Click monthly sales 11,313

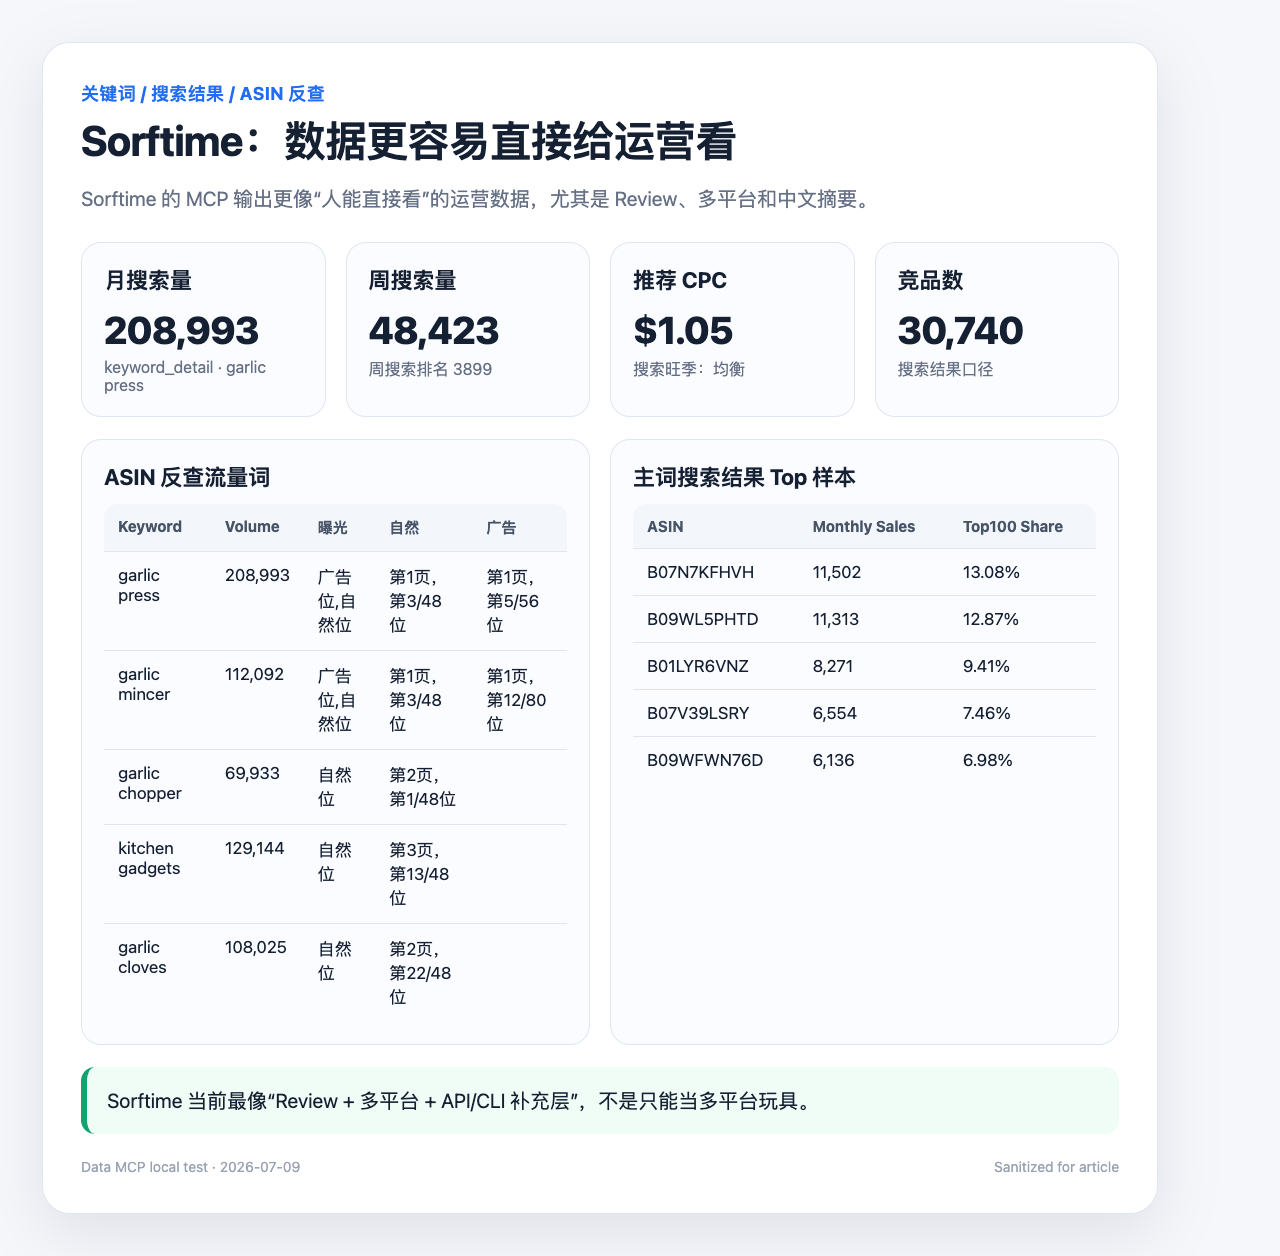click(x=836, y=619)
